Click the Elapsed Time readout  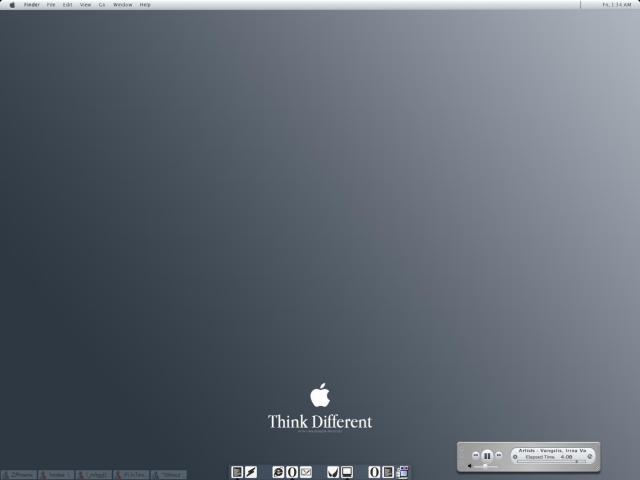click(x=549, y=457)
